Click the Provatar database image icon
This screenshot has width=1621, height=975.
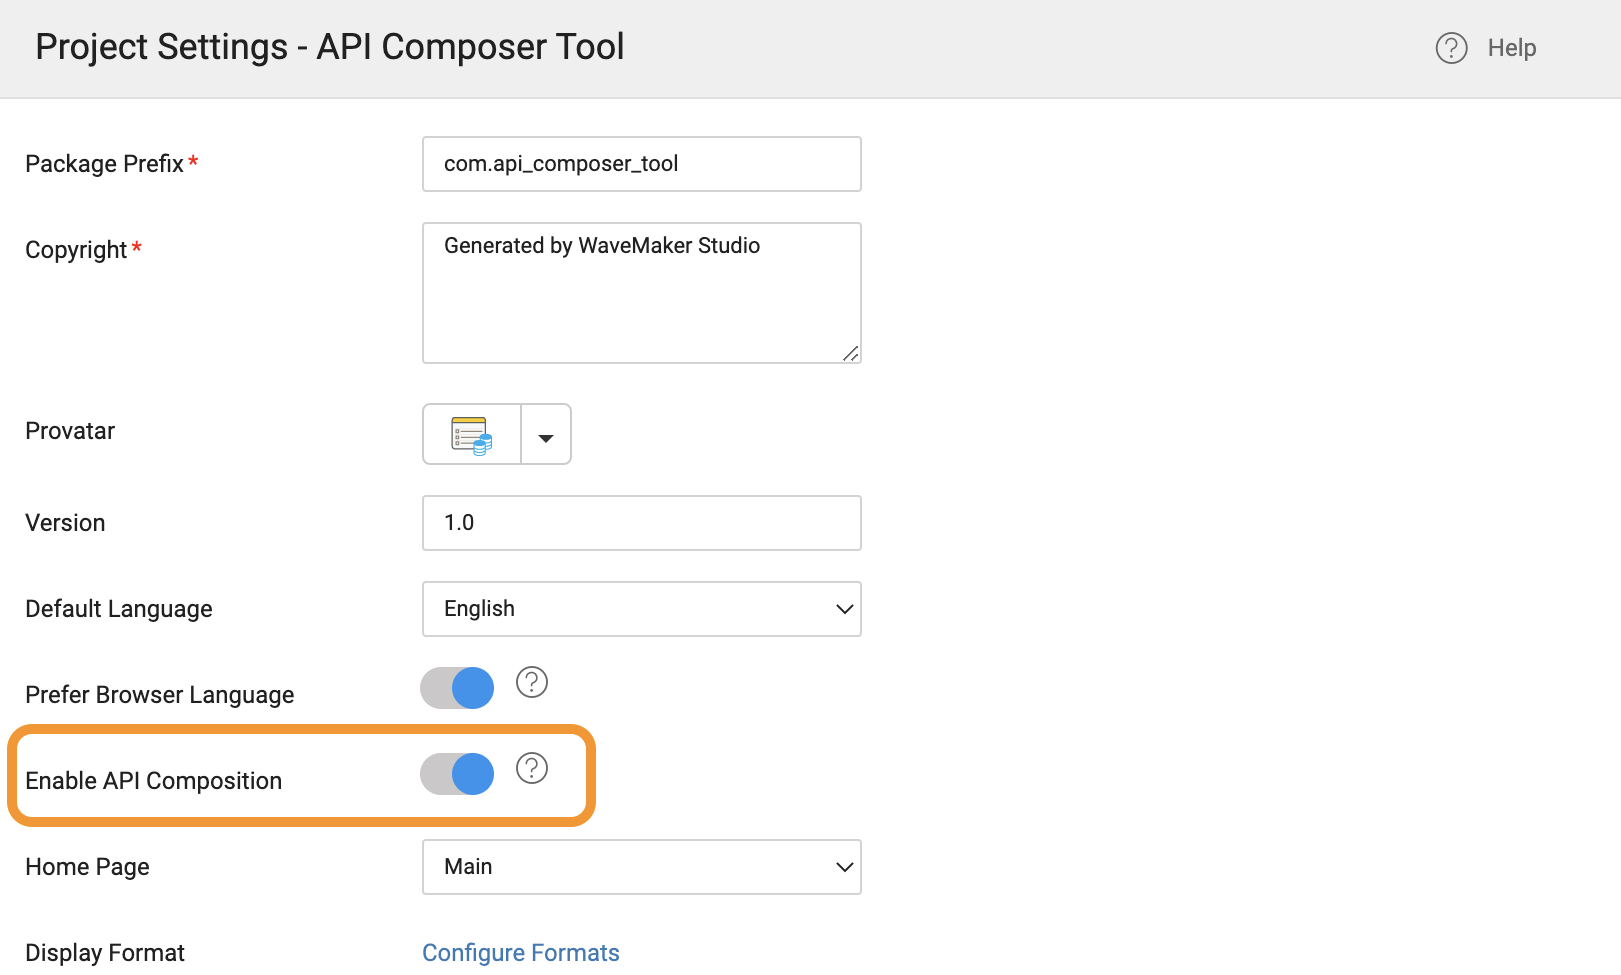(x=472, y=435)
